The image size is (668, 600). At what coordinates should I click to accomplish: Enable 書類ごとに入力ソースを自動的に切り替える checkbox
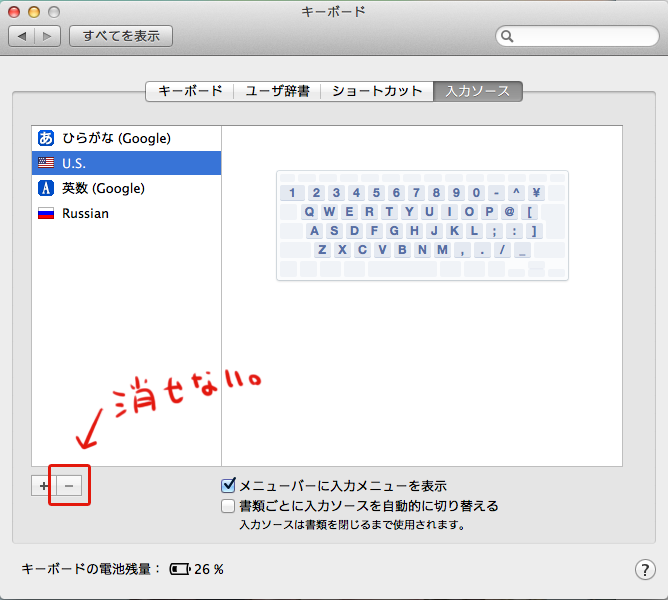(x=228, y=506)
